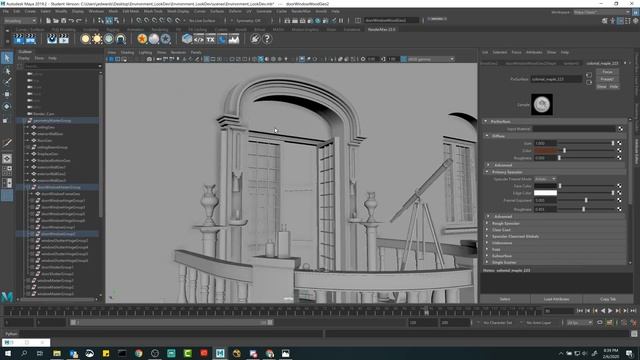Click the RIB code brackets shelf icon
The image size is (640, 360).
click(198, 39)
